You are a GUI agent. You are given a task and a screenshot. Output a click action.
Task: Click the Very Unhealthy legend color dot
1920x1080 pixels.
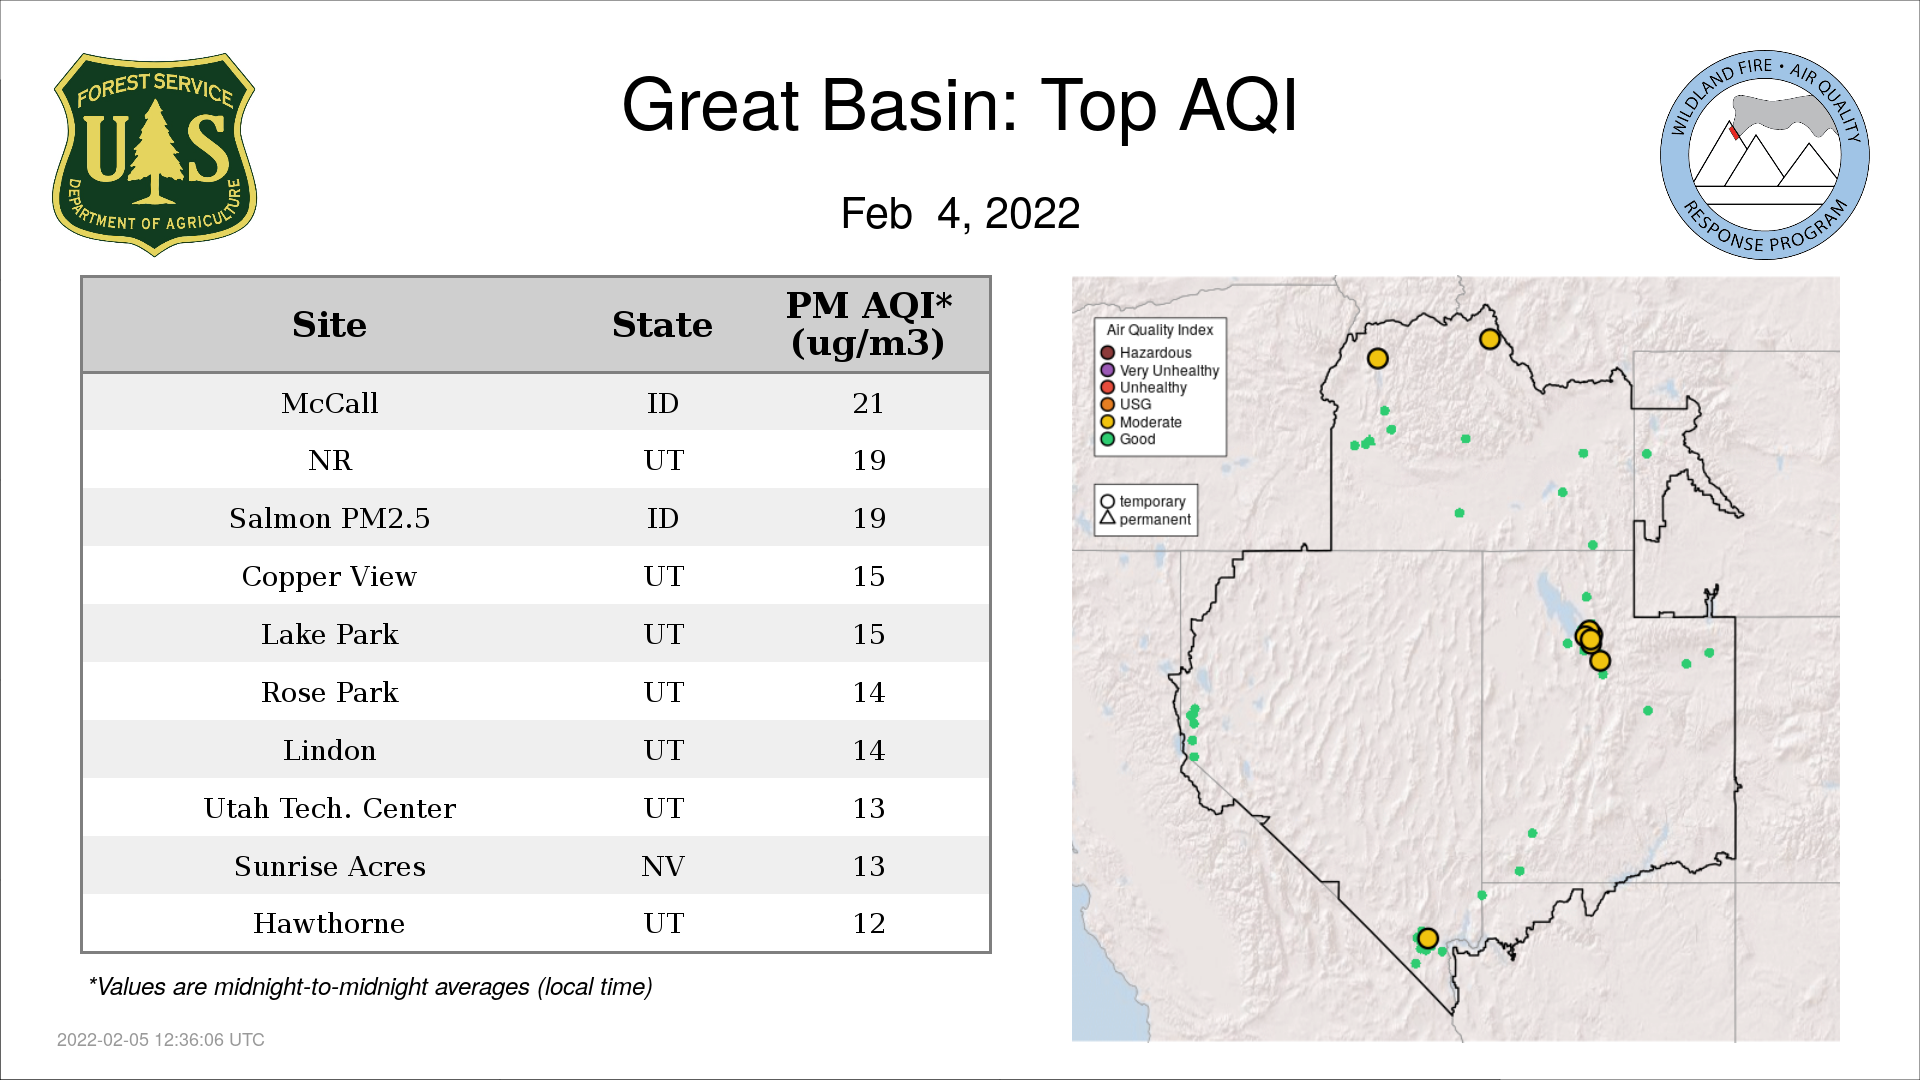pos(1107,370)
